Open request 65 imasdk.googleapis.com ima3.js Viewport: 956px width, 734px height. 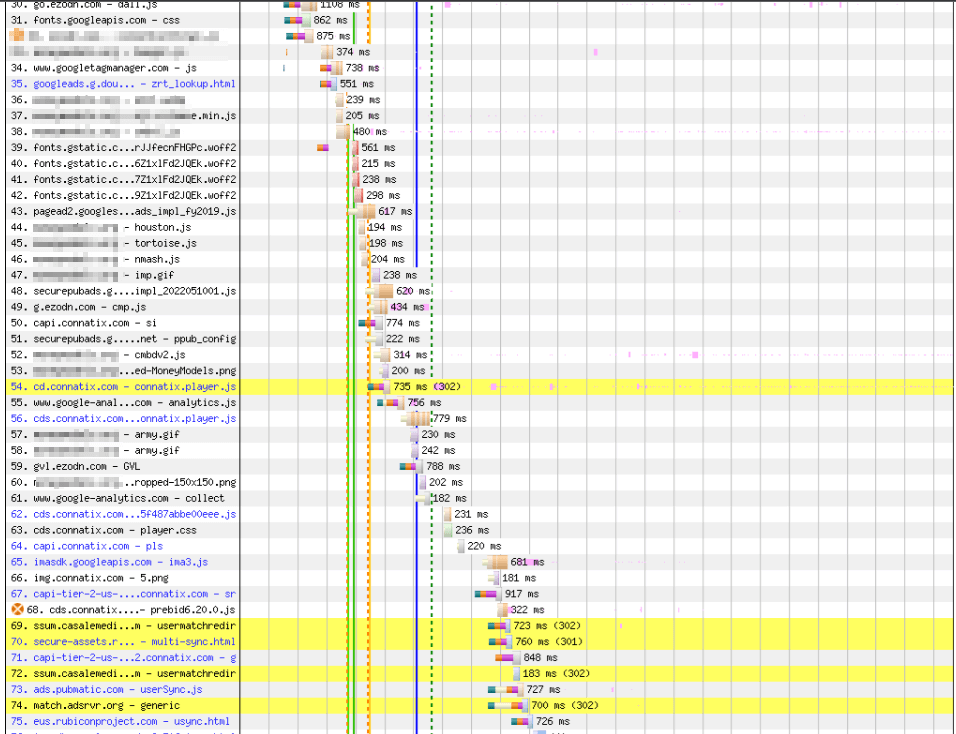pyautogui.click(x=109, y=561)
